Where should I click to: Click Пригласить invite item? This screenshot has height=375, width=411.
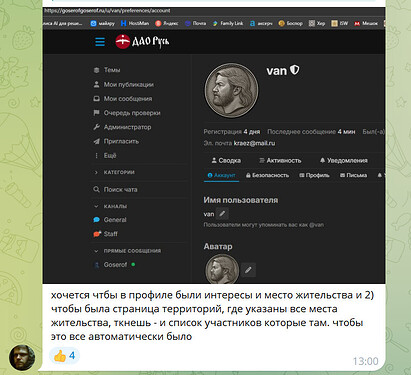[x=116, y=141]
